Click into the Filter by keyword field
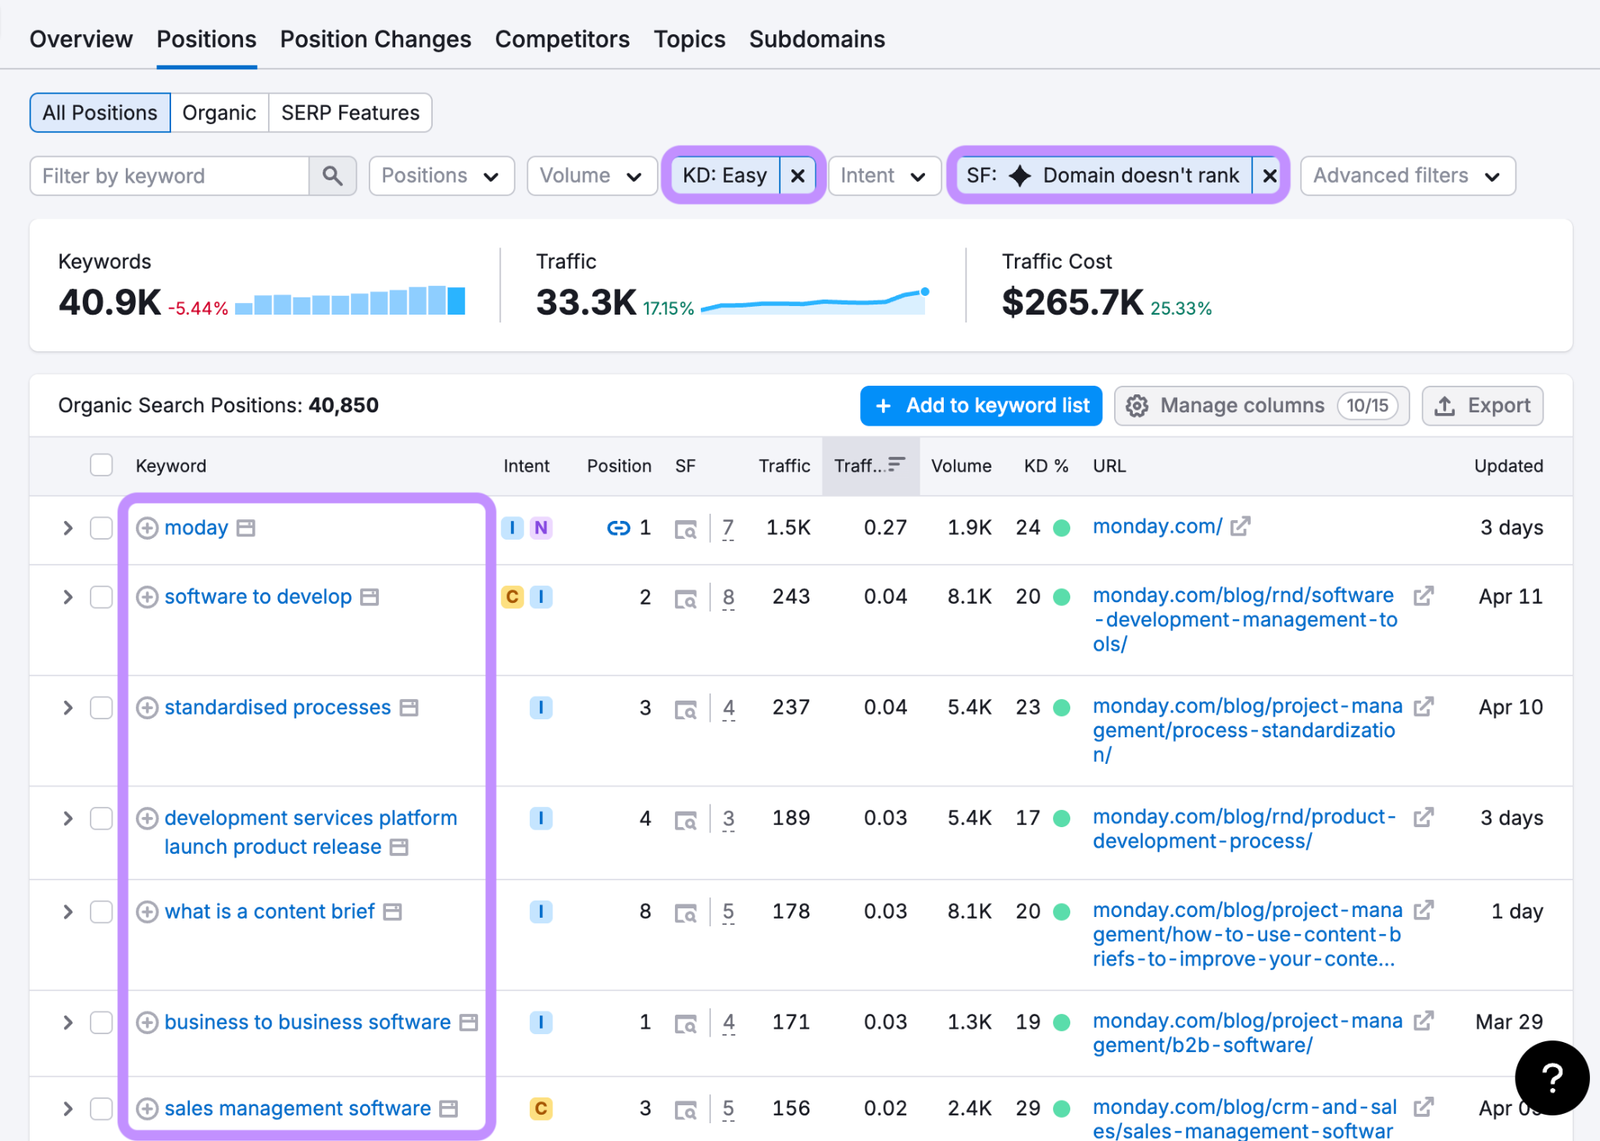This screenshot has height=1141, width=1600. click(x=170, y=176)
